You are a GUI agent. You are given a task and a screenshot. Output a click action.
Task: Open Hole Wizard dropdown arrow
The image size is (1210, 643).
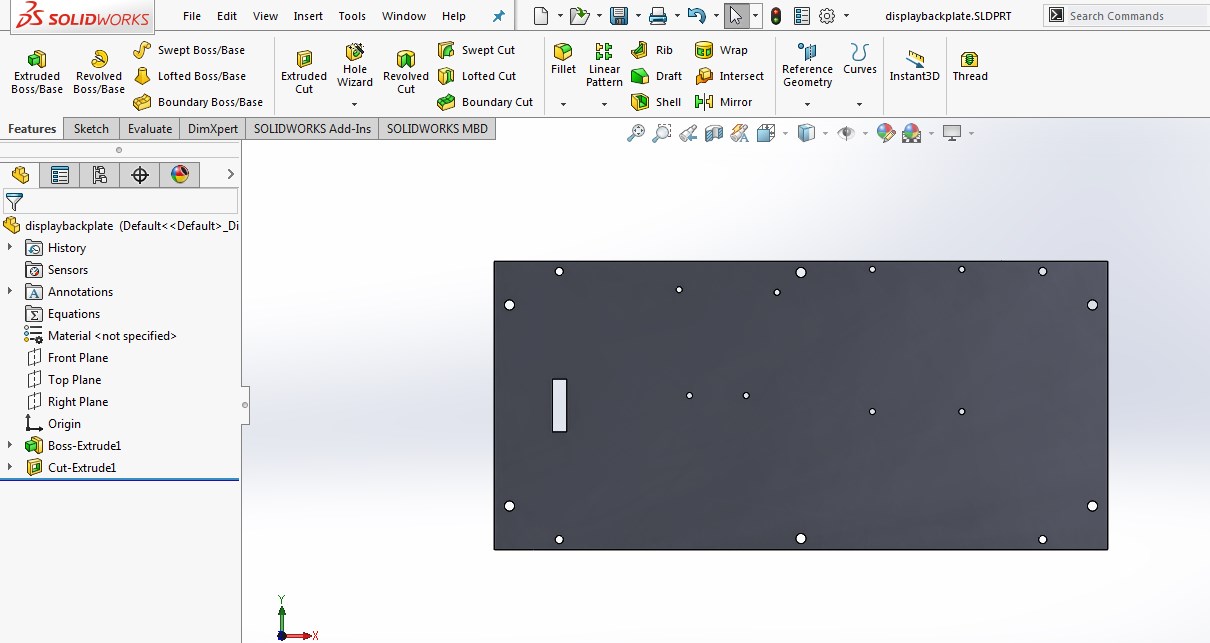[355, 104]
